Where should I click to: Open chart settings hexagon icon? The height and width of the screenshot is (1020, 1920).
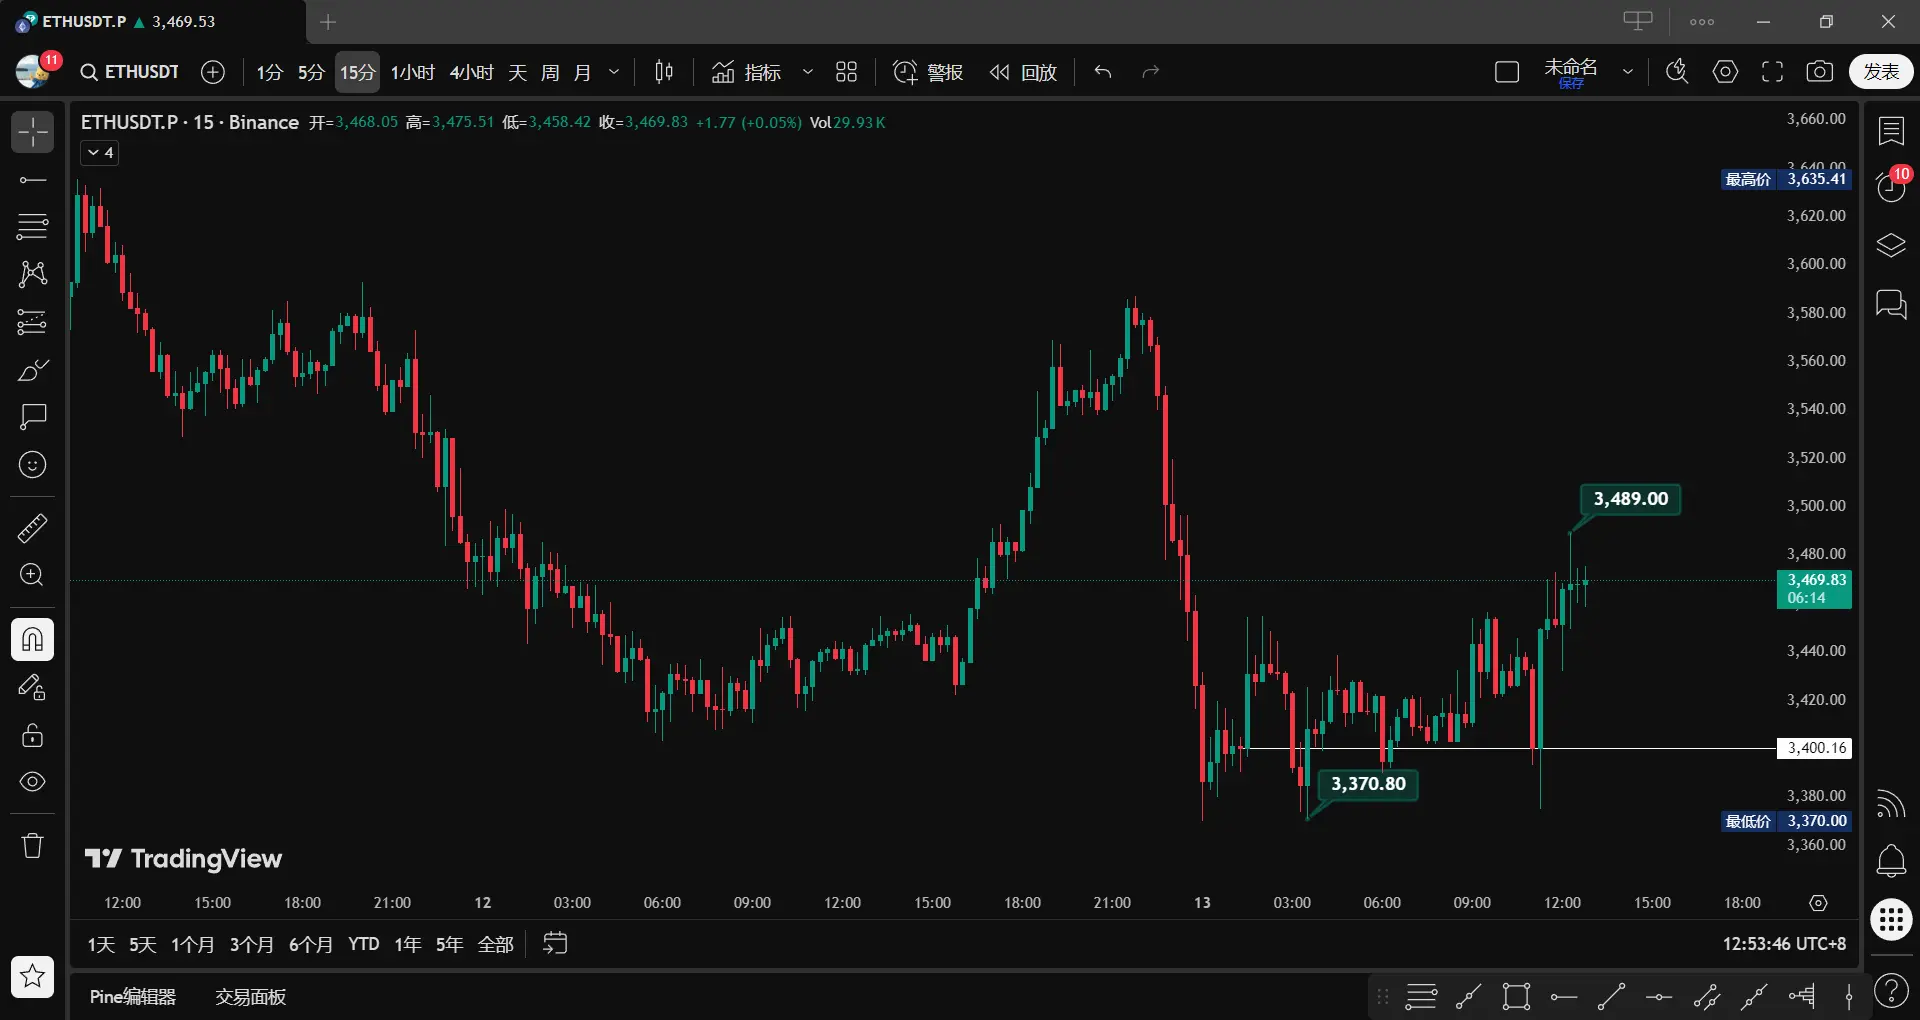point(1725,72)
